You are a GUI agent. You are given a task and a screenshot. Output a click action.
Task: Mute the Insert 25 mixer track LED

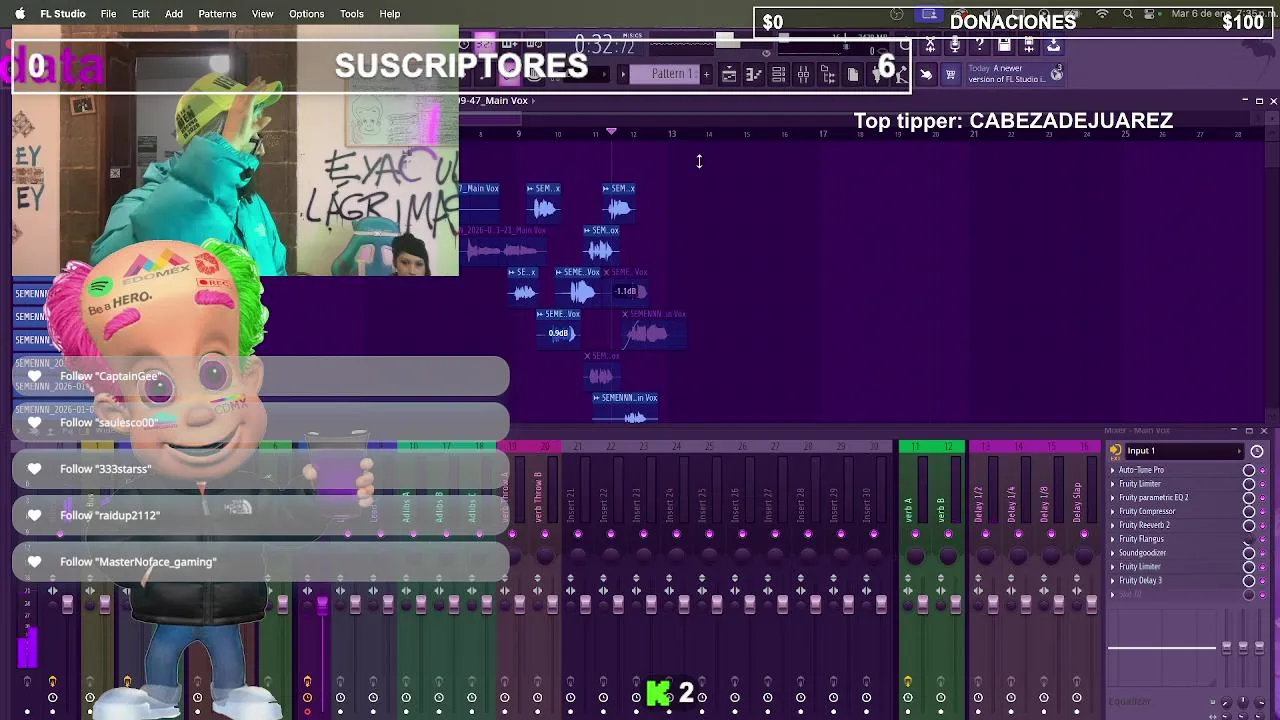click(709, 535)
